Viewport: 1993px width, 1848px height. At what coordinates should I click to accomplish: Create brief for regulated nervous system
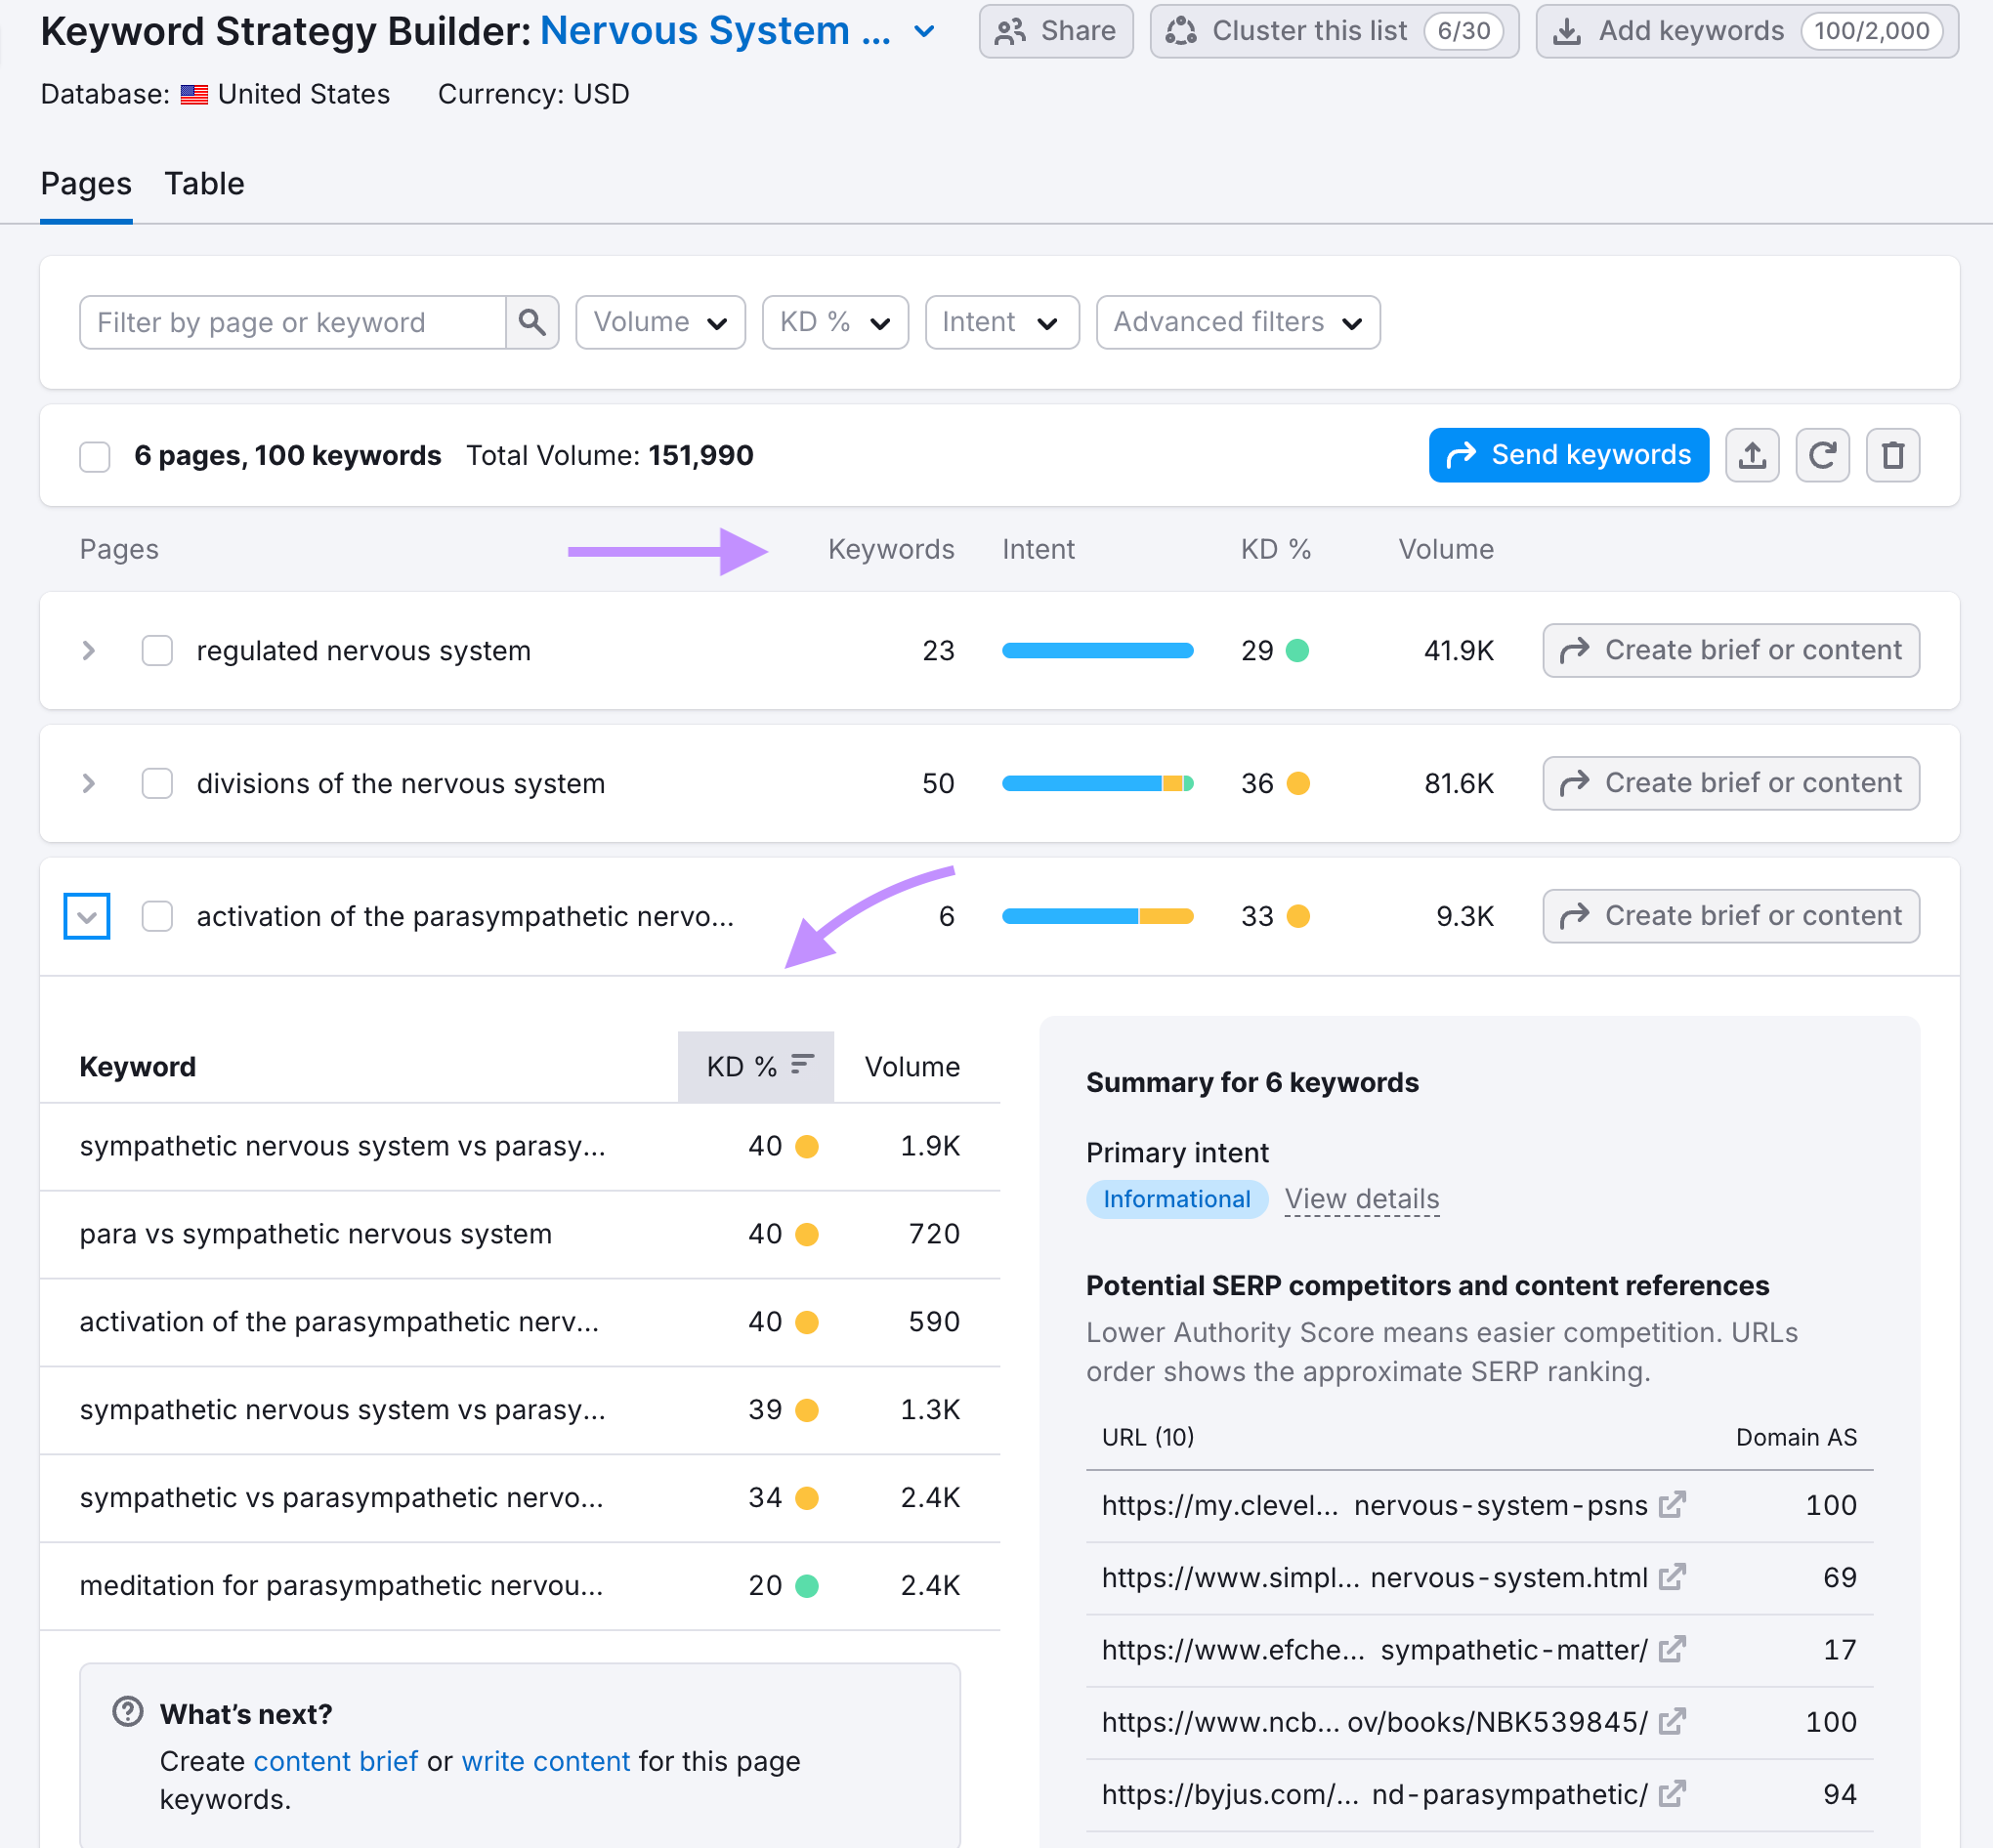(x=1730, y=650)
